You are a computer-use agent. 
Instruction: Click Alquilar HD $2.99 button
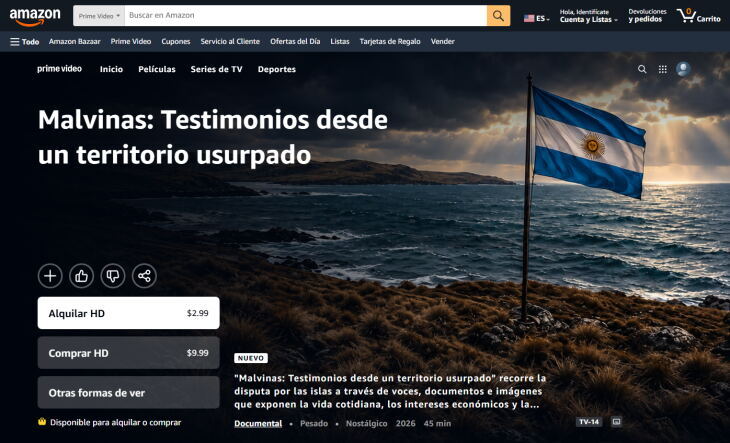(128, 313)
